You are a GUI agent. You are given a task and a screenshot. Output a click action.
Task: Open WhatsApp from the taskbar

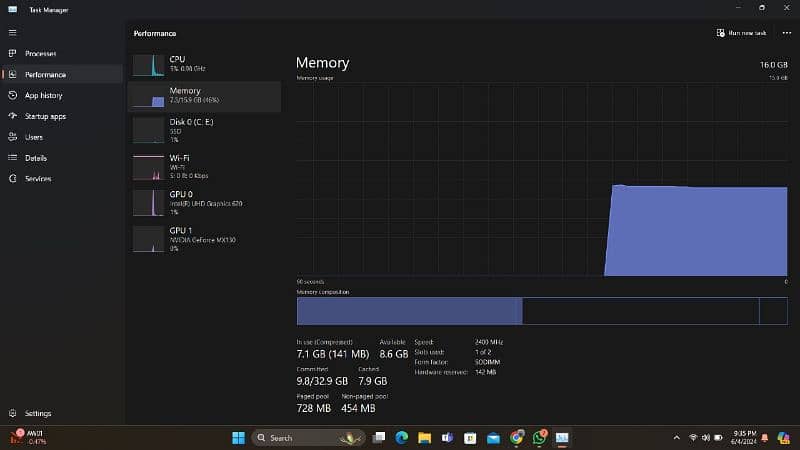pos(540,438)
